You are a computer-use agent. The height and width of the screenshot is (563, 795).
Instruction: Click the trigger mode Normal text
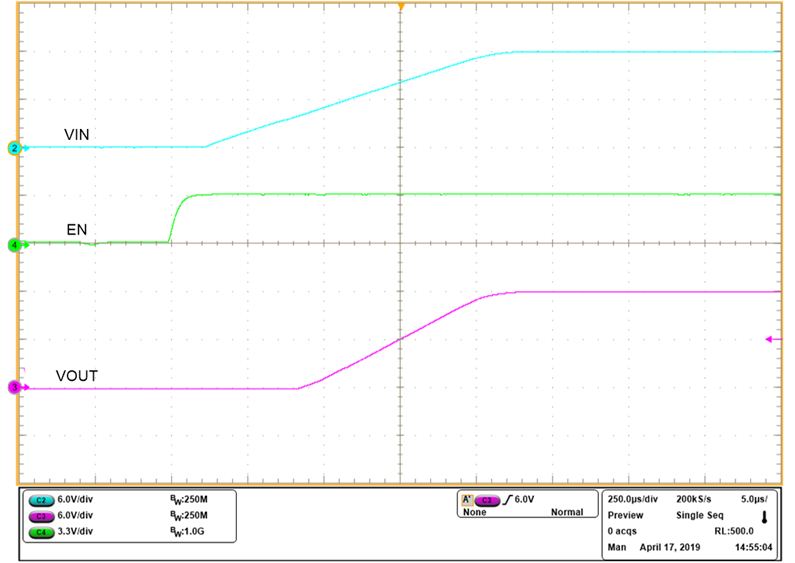pyautogui.click(x=567, y=512)
